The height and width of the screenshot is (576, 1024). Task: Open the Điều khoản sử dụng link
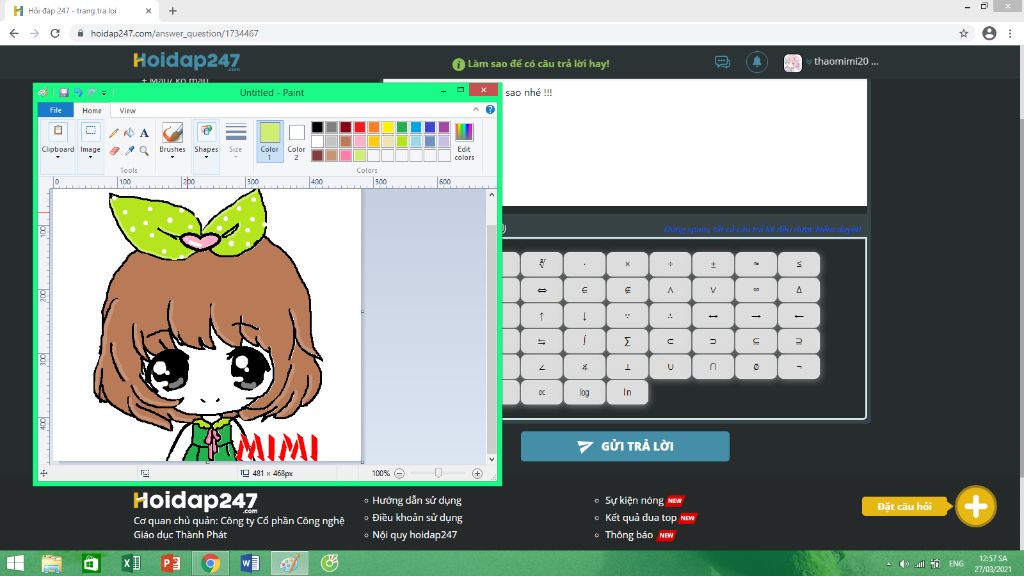(x=417, y=517)
